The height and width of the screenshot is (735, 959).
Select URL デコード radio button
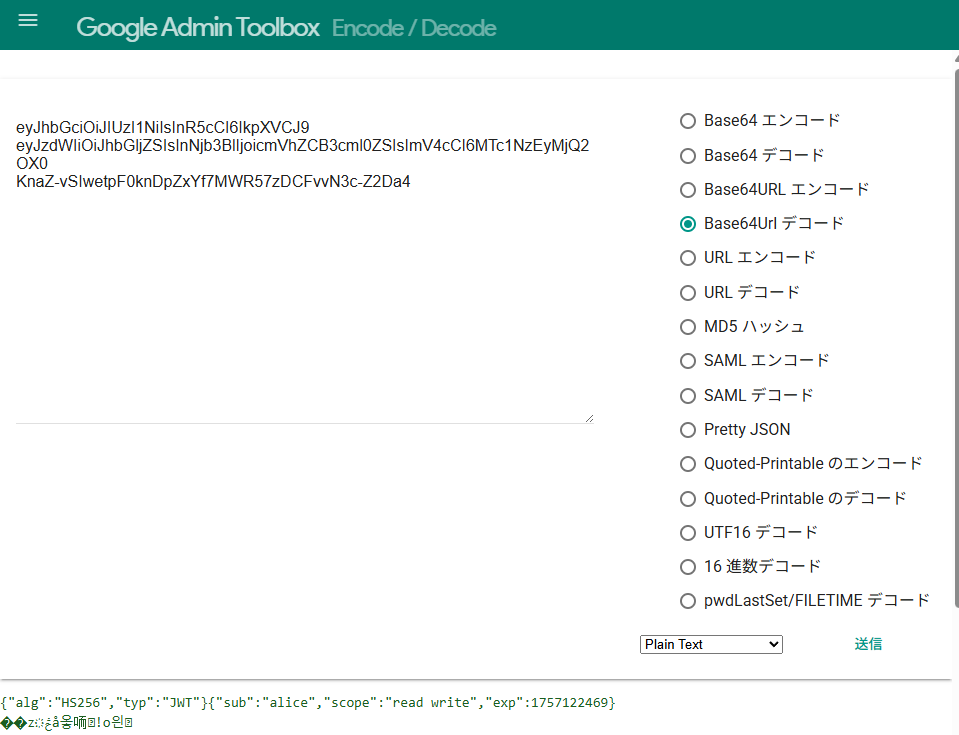(x=688, y=293)
